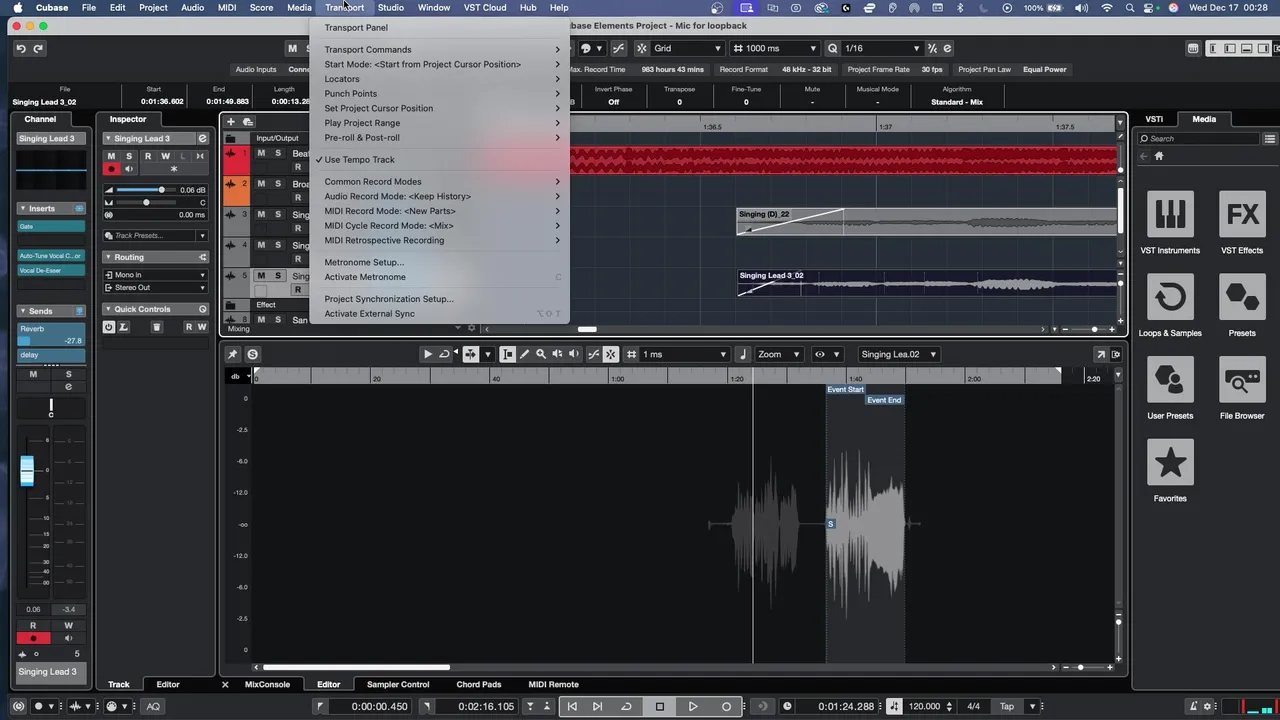
Task: Toggle Record Enable on Singing Lead 3 in Inspector
Action: coord(111,169)
